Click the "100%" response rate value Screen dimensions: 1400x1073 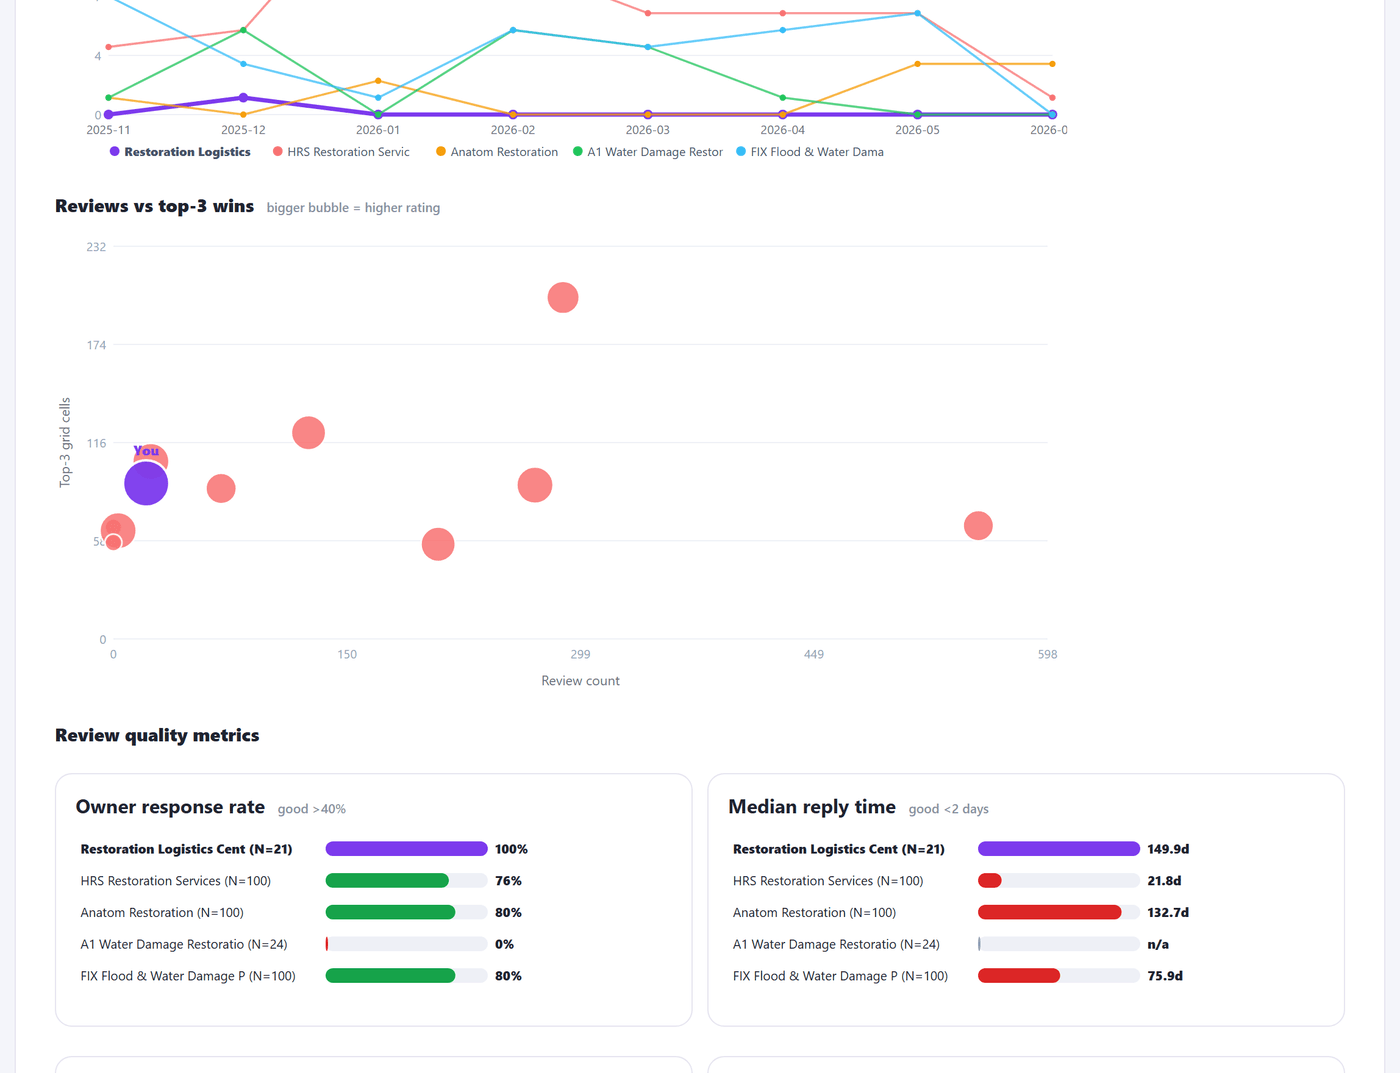tap(511, 849)
